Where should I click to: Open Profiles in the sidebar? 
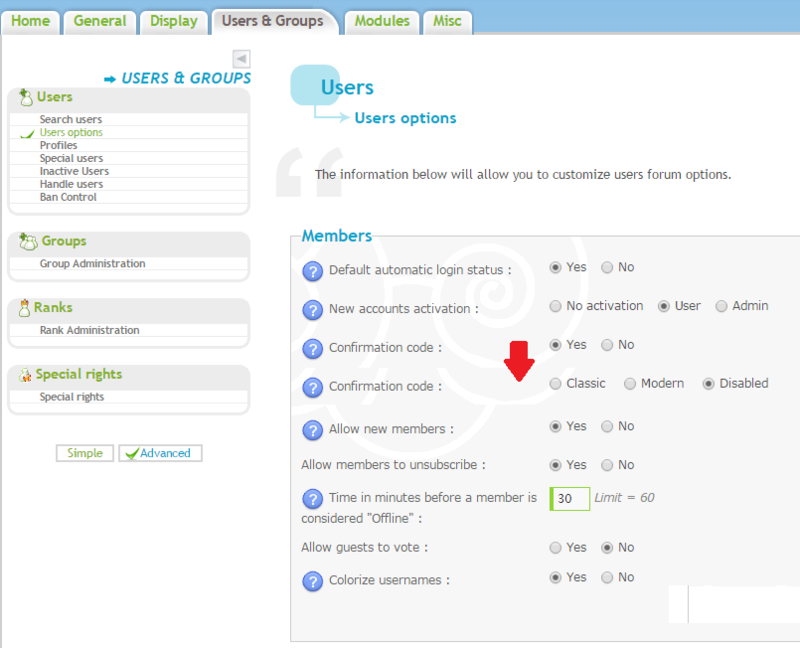59,145
